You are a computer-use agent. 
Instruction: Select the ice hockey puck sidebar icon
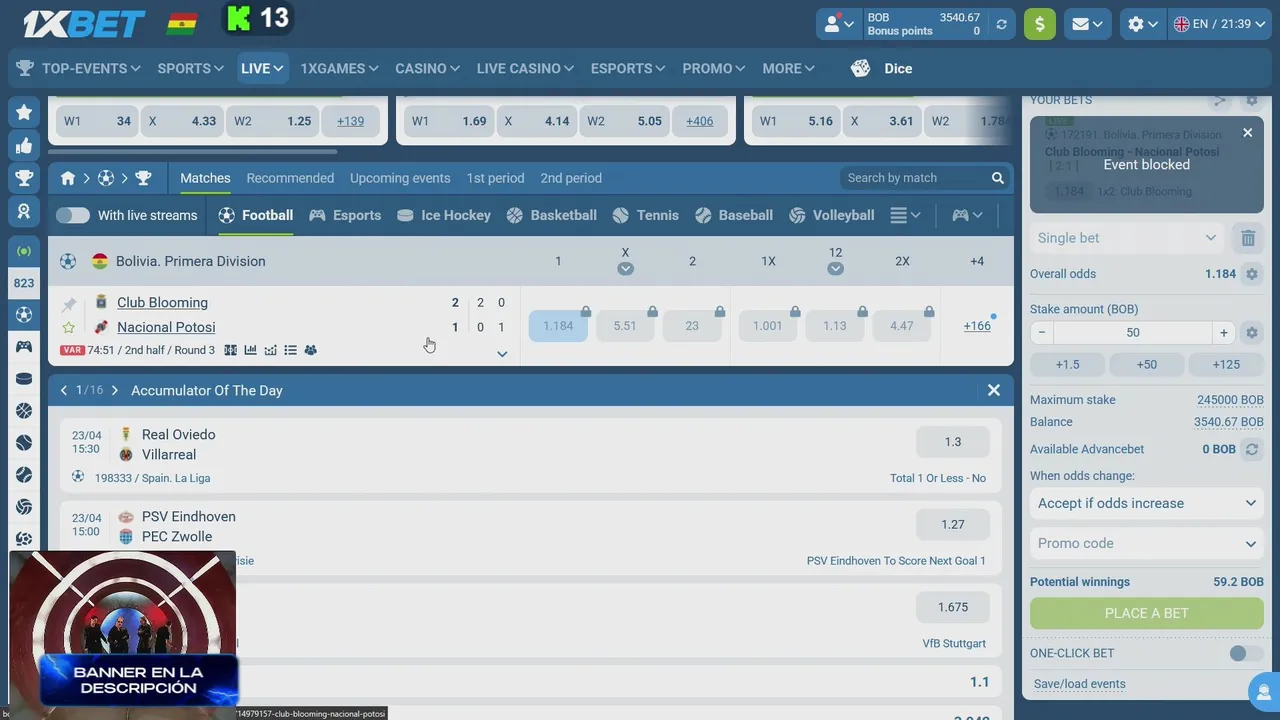point(24,378)
